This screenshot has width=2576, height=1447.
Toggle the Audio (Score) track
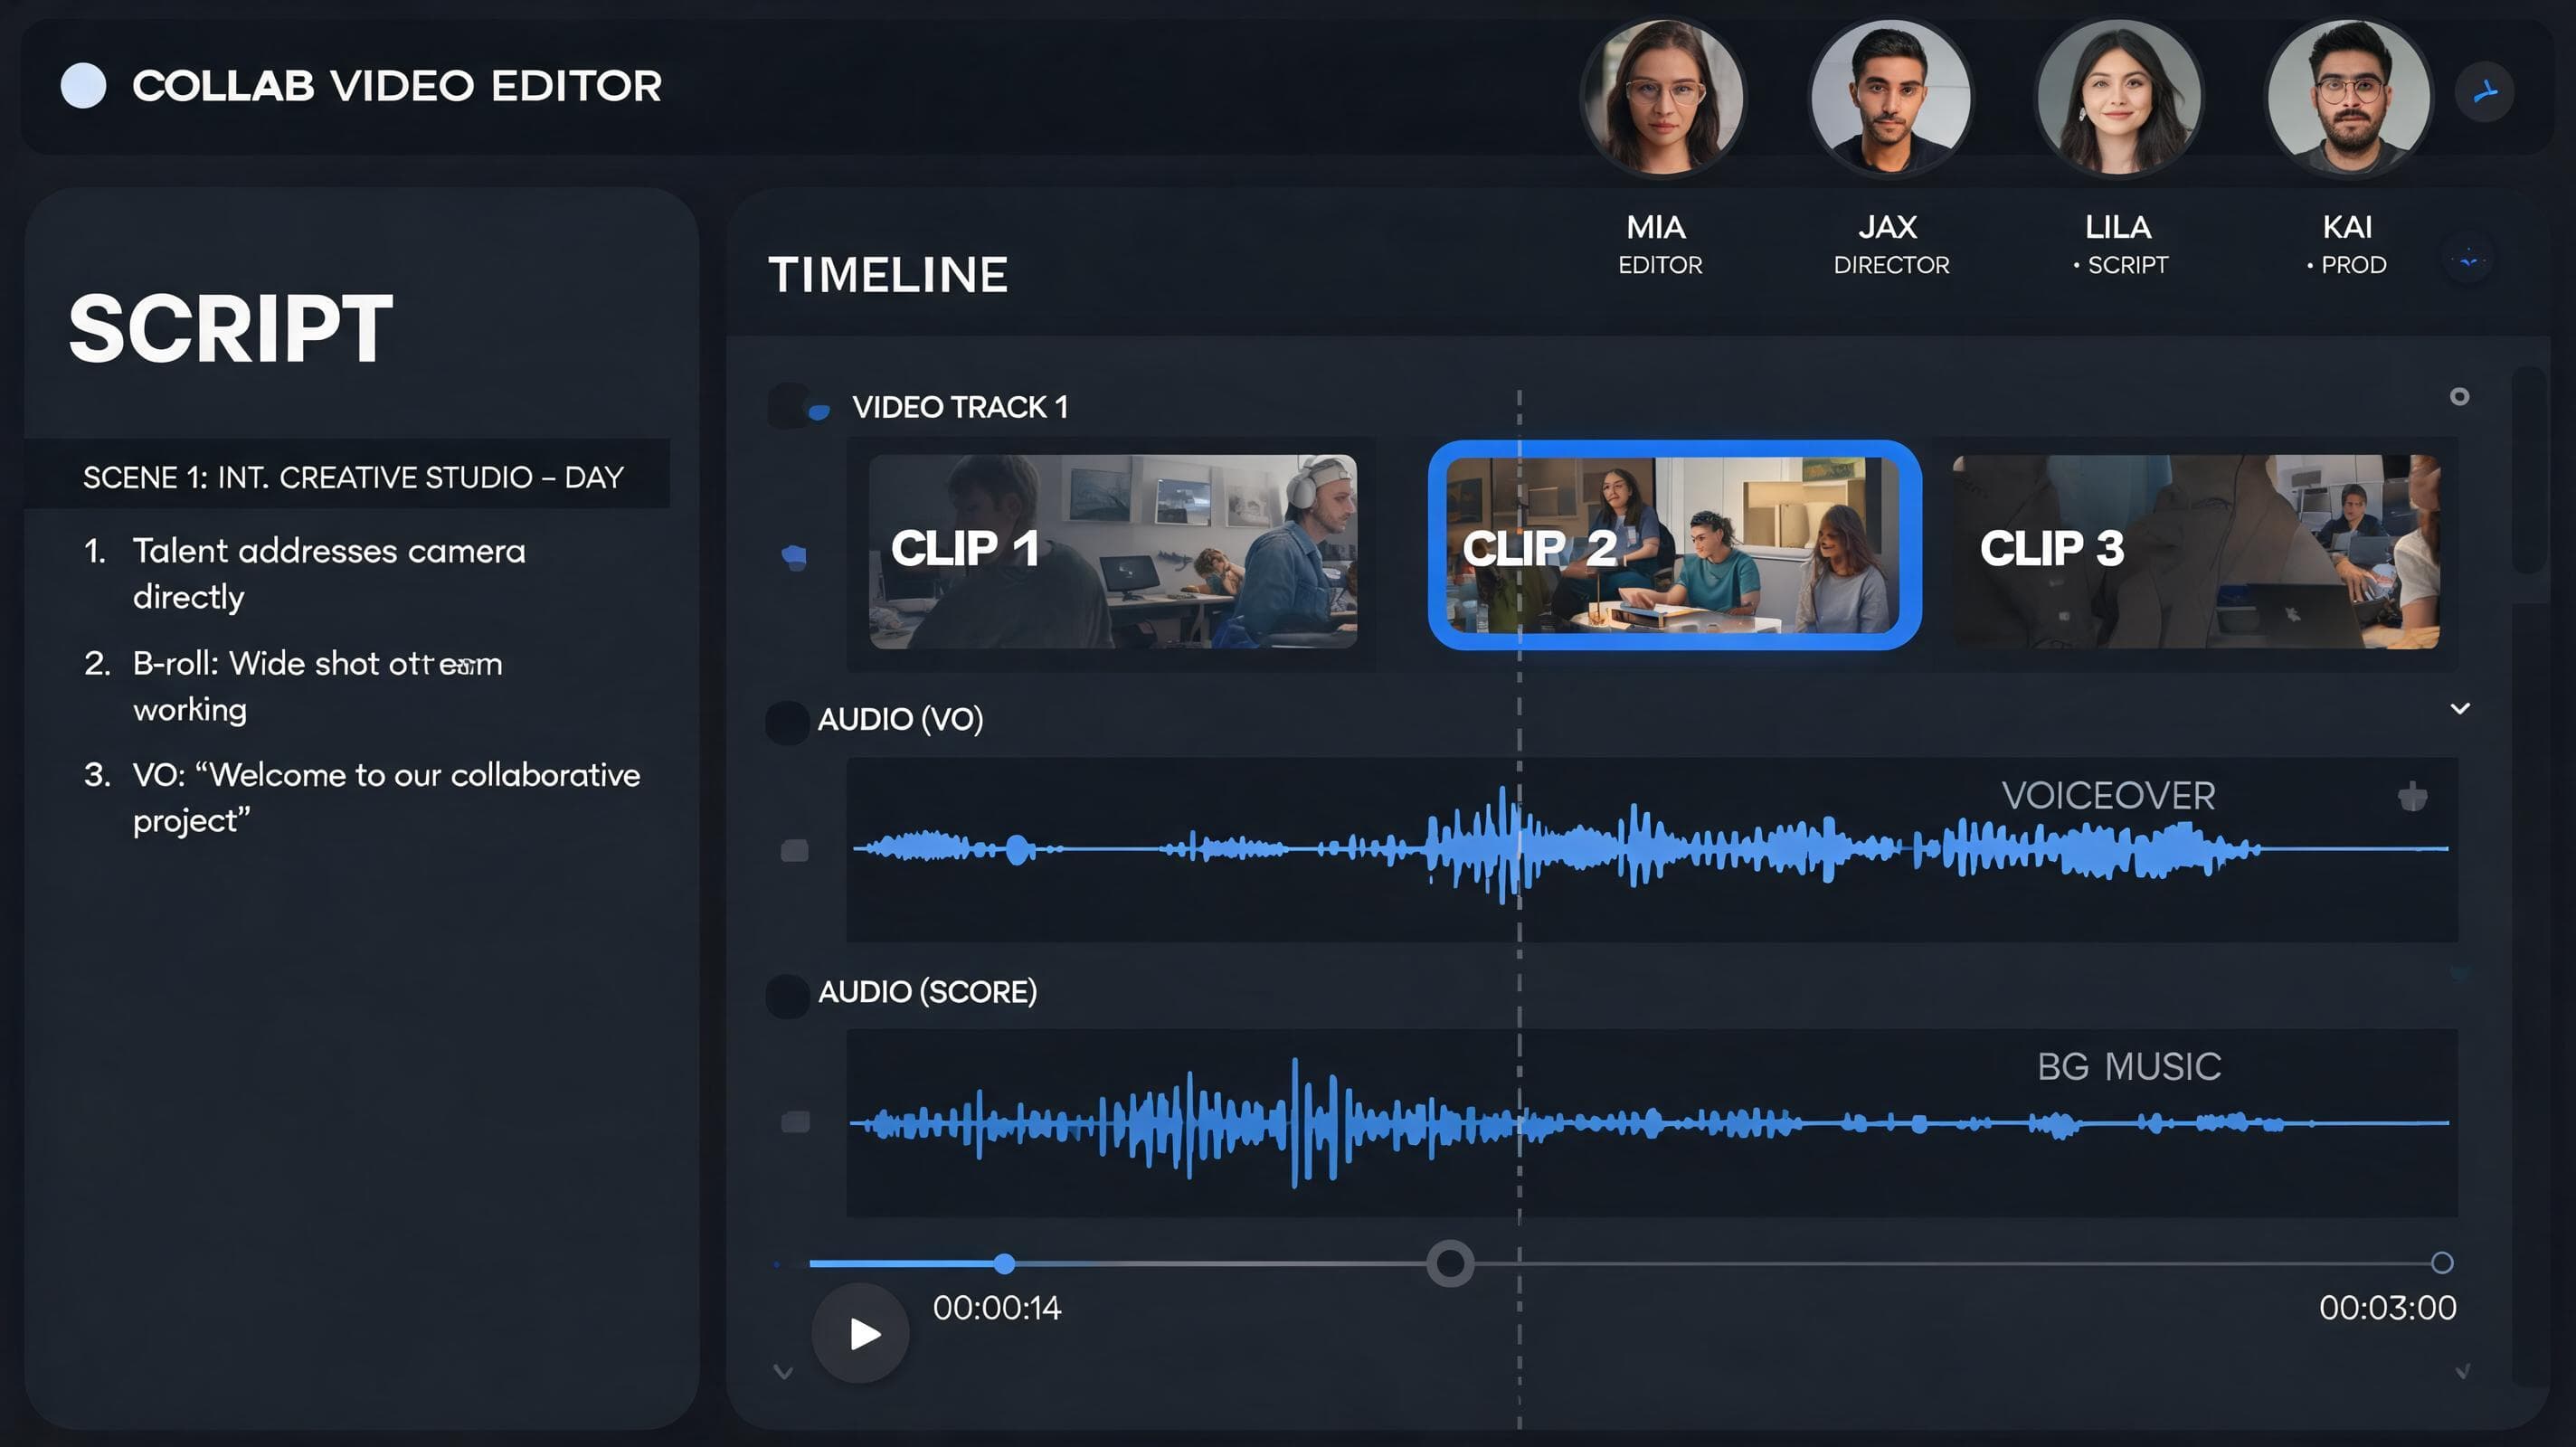point(787,995)
